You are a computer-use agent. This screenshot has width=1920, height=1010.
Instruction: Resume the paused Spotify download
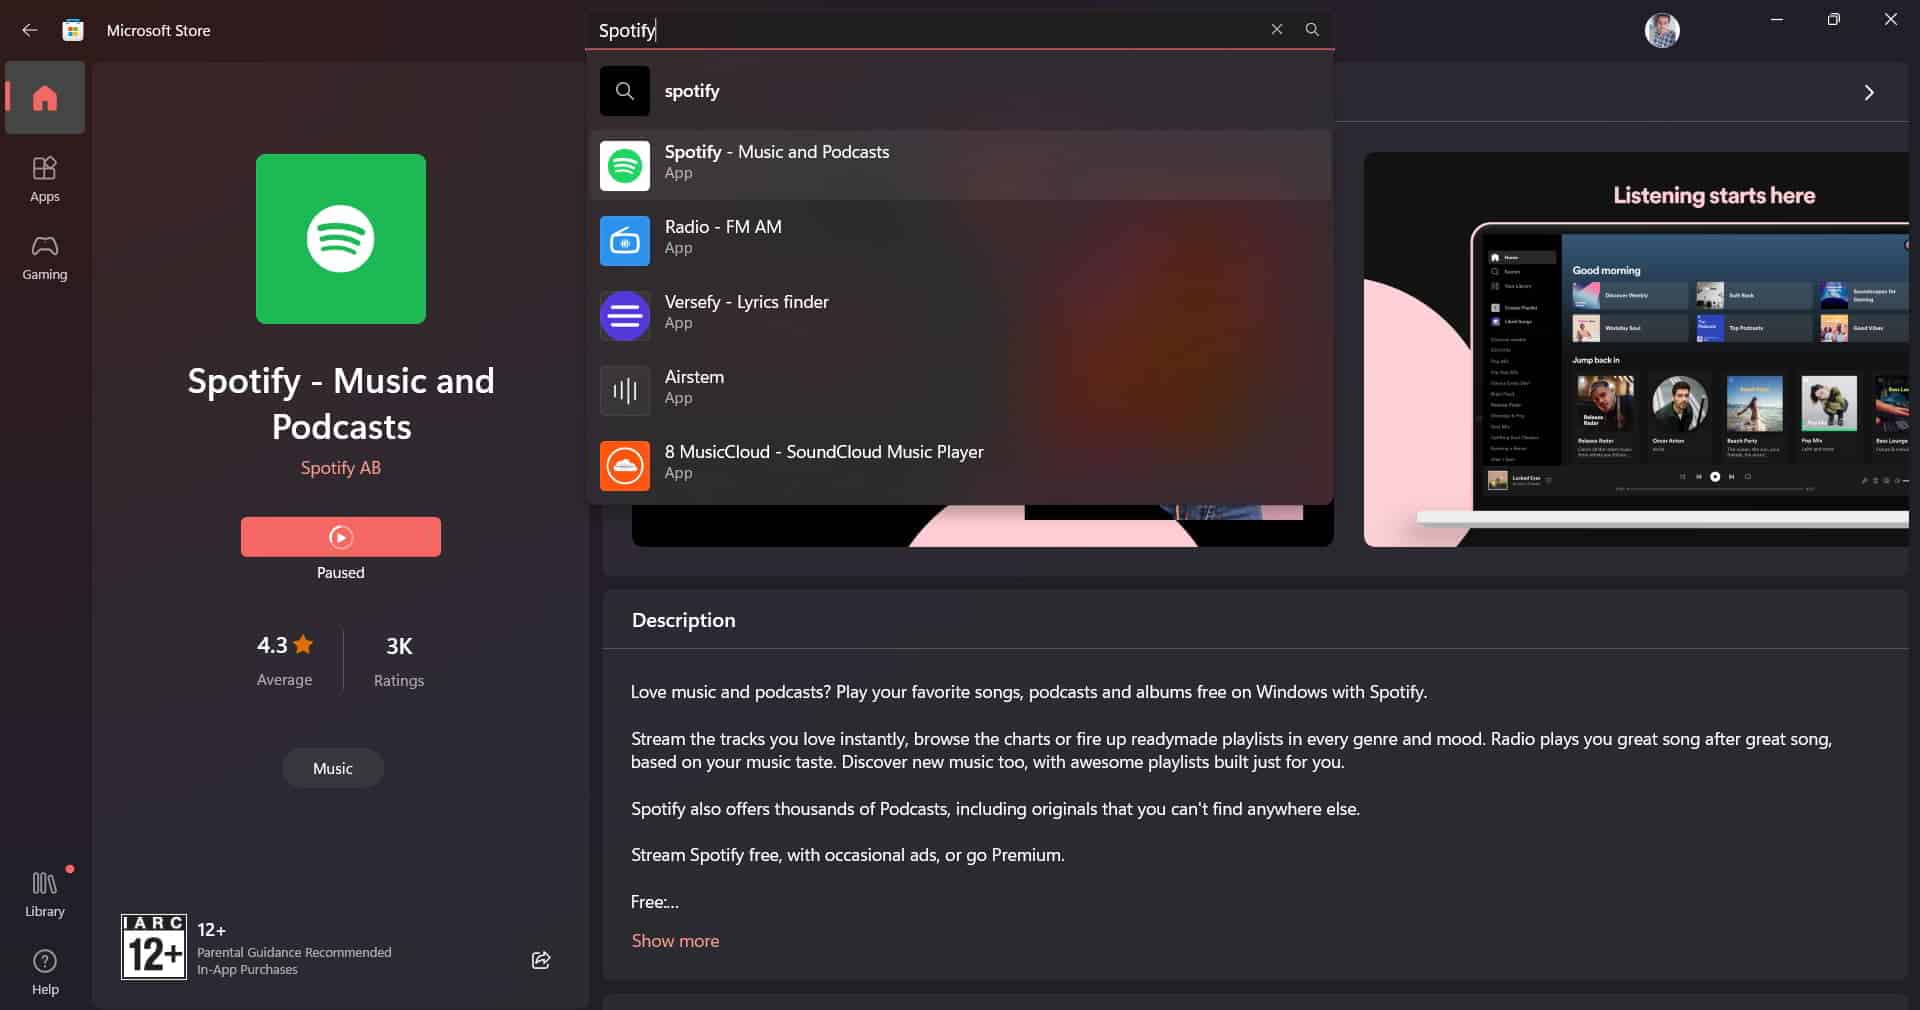pyautogui.click(x=341, y=537)
